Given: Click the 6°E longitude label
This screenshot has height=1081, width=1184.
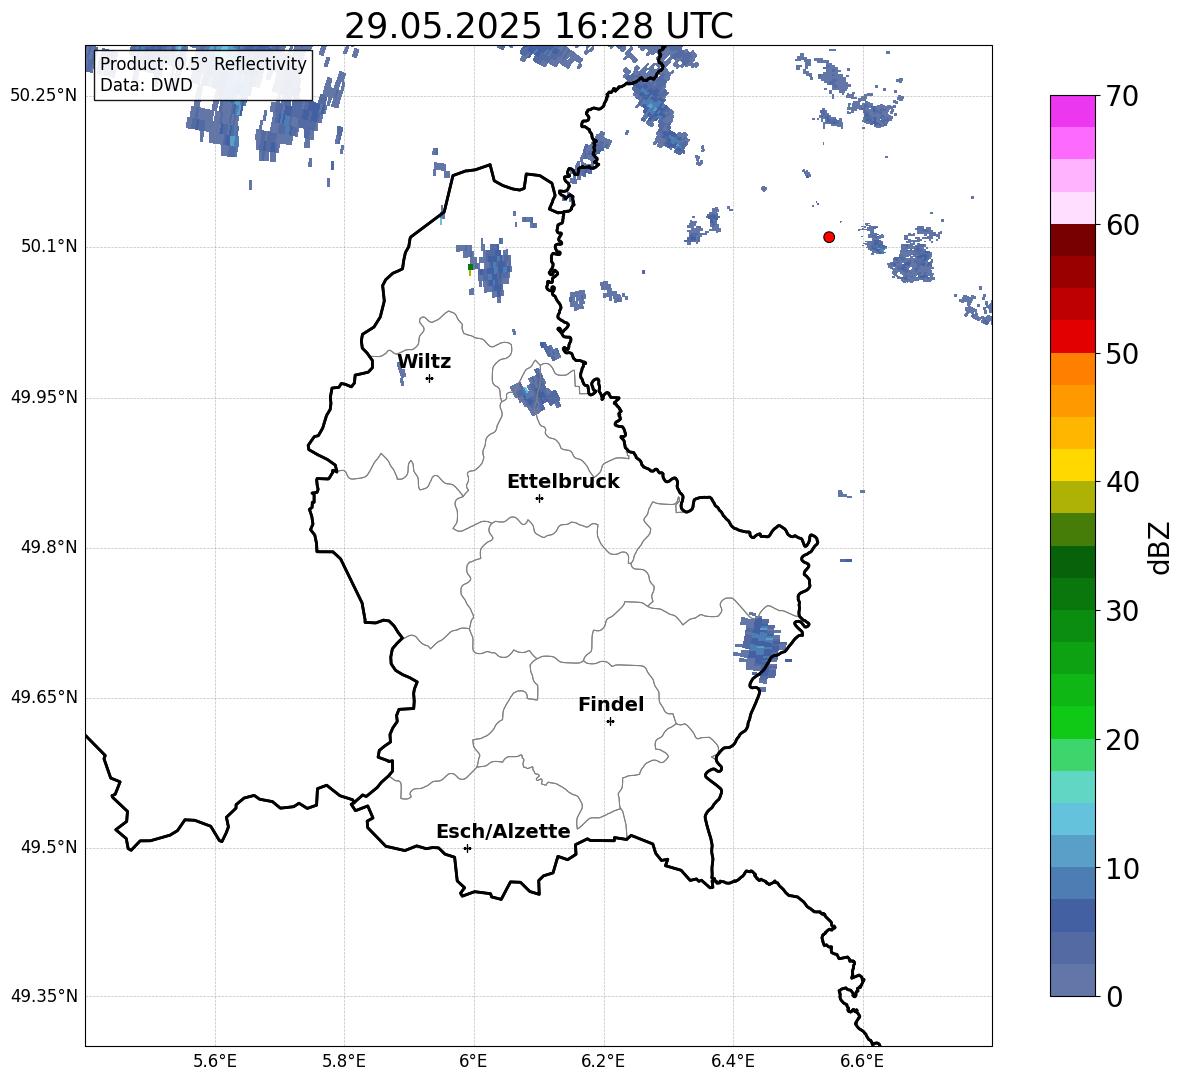Looking at the screenshot, I should click(473, 1061).
